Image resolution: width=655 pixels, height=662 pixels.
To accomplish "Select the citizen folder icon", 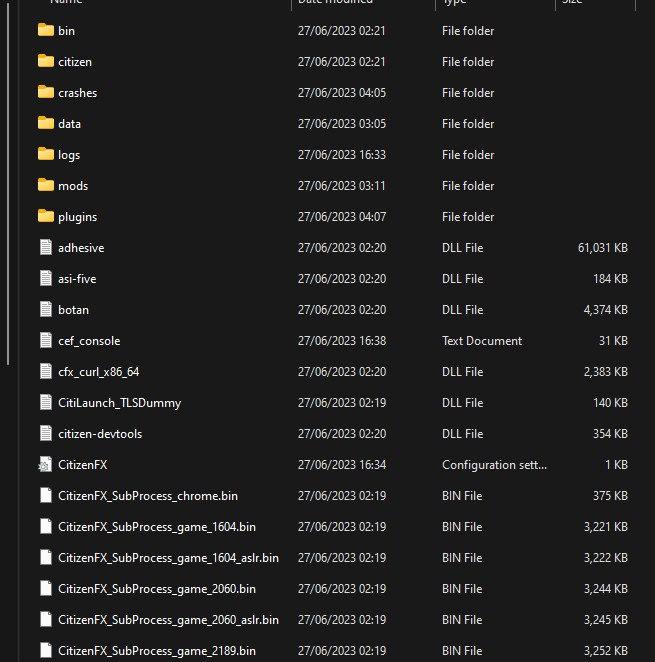I will (45, 61).
